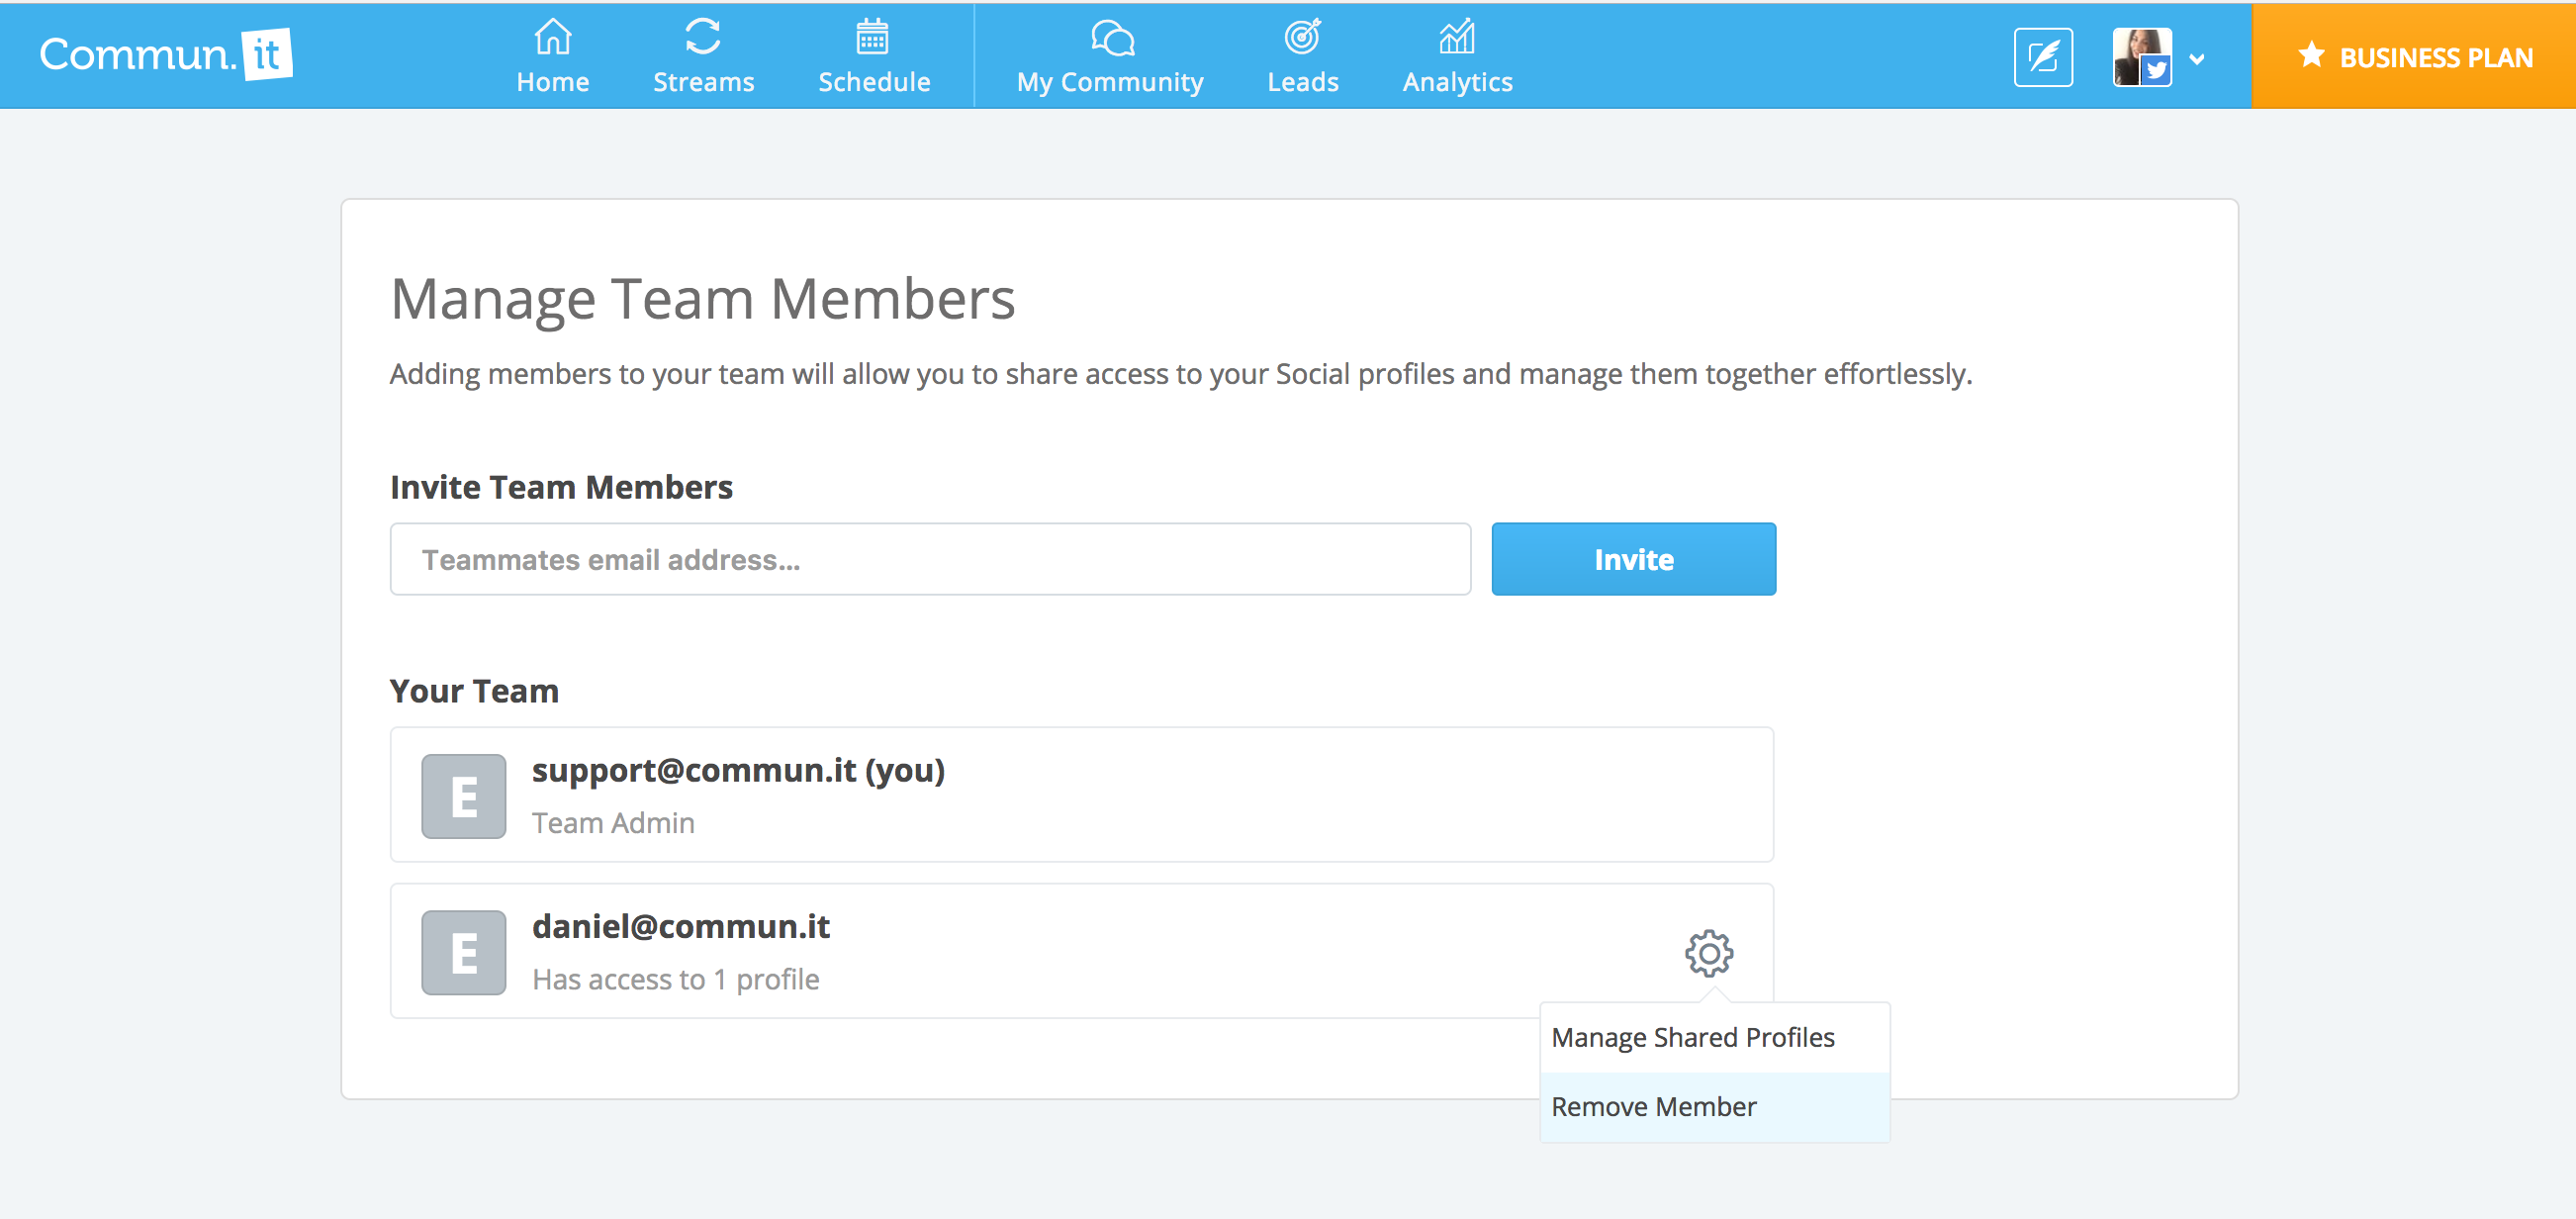Click the daniel@commun.it member name
2576x1219 pixels.
tap(681, 926)
